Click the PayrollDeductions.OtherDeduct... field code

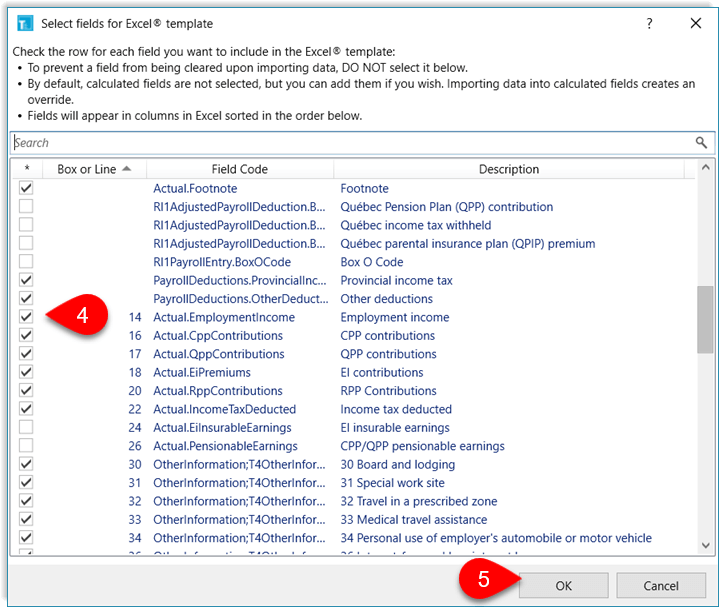[x=241, y=298]
